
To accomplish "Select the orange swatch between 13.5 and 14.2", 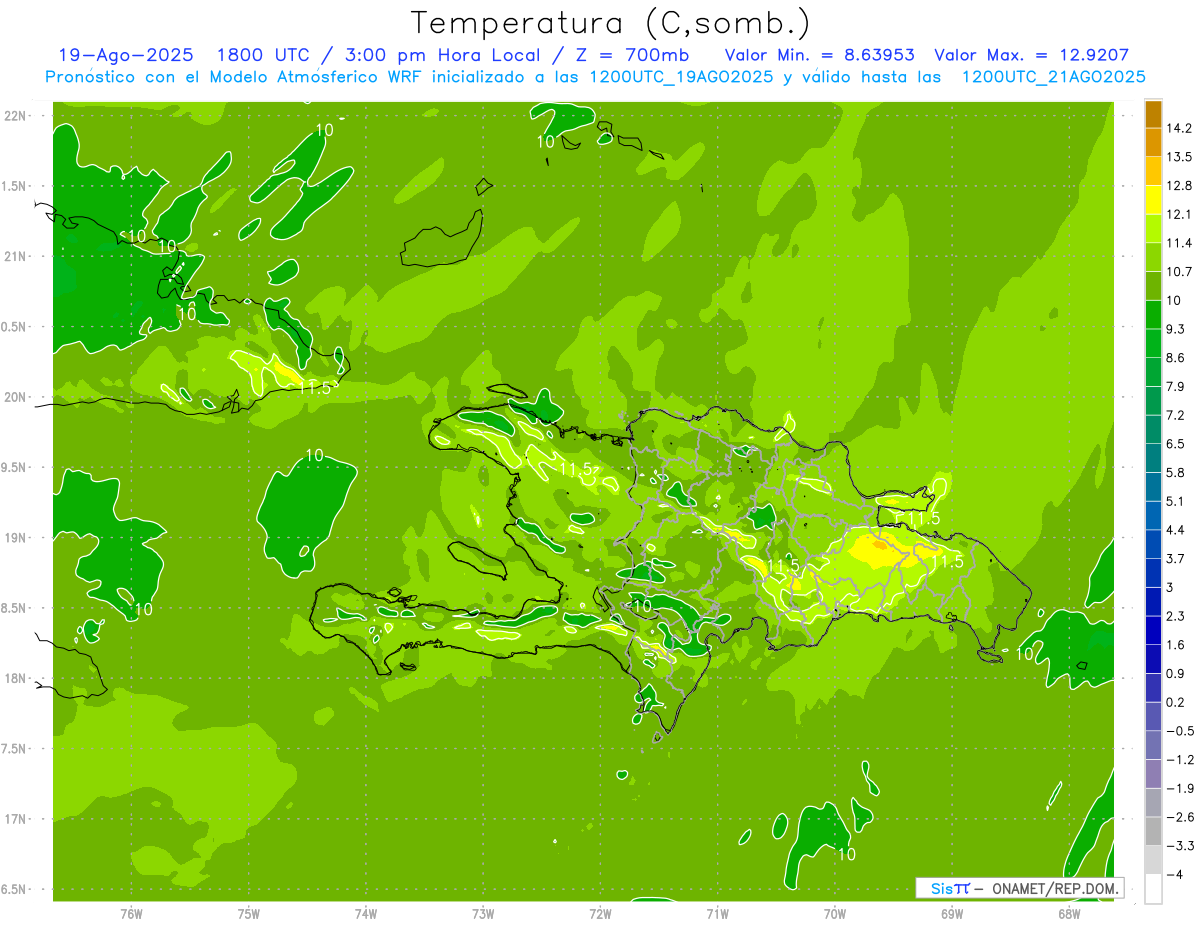I will 1153,142.
